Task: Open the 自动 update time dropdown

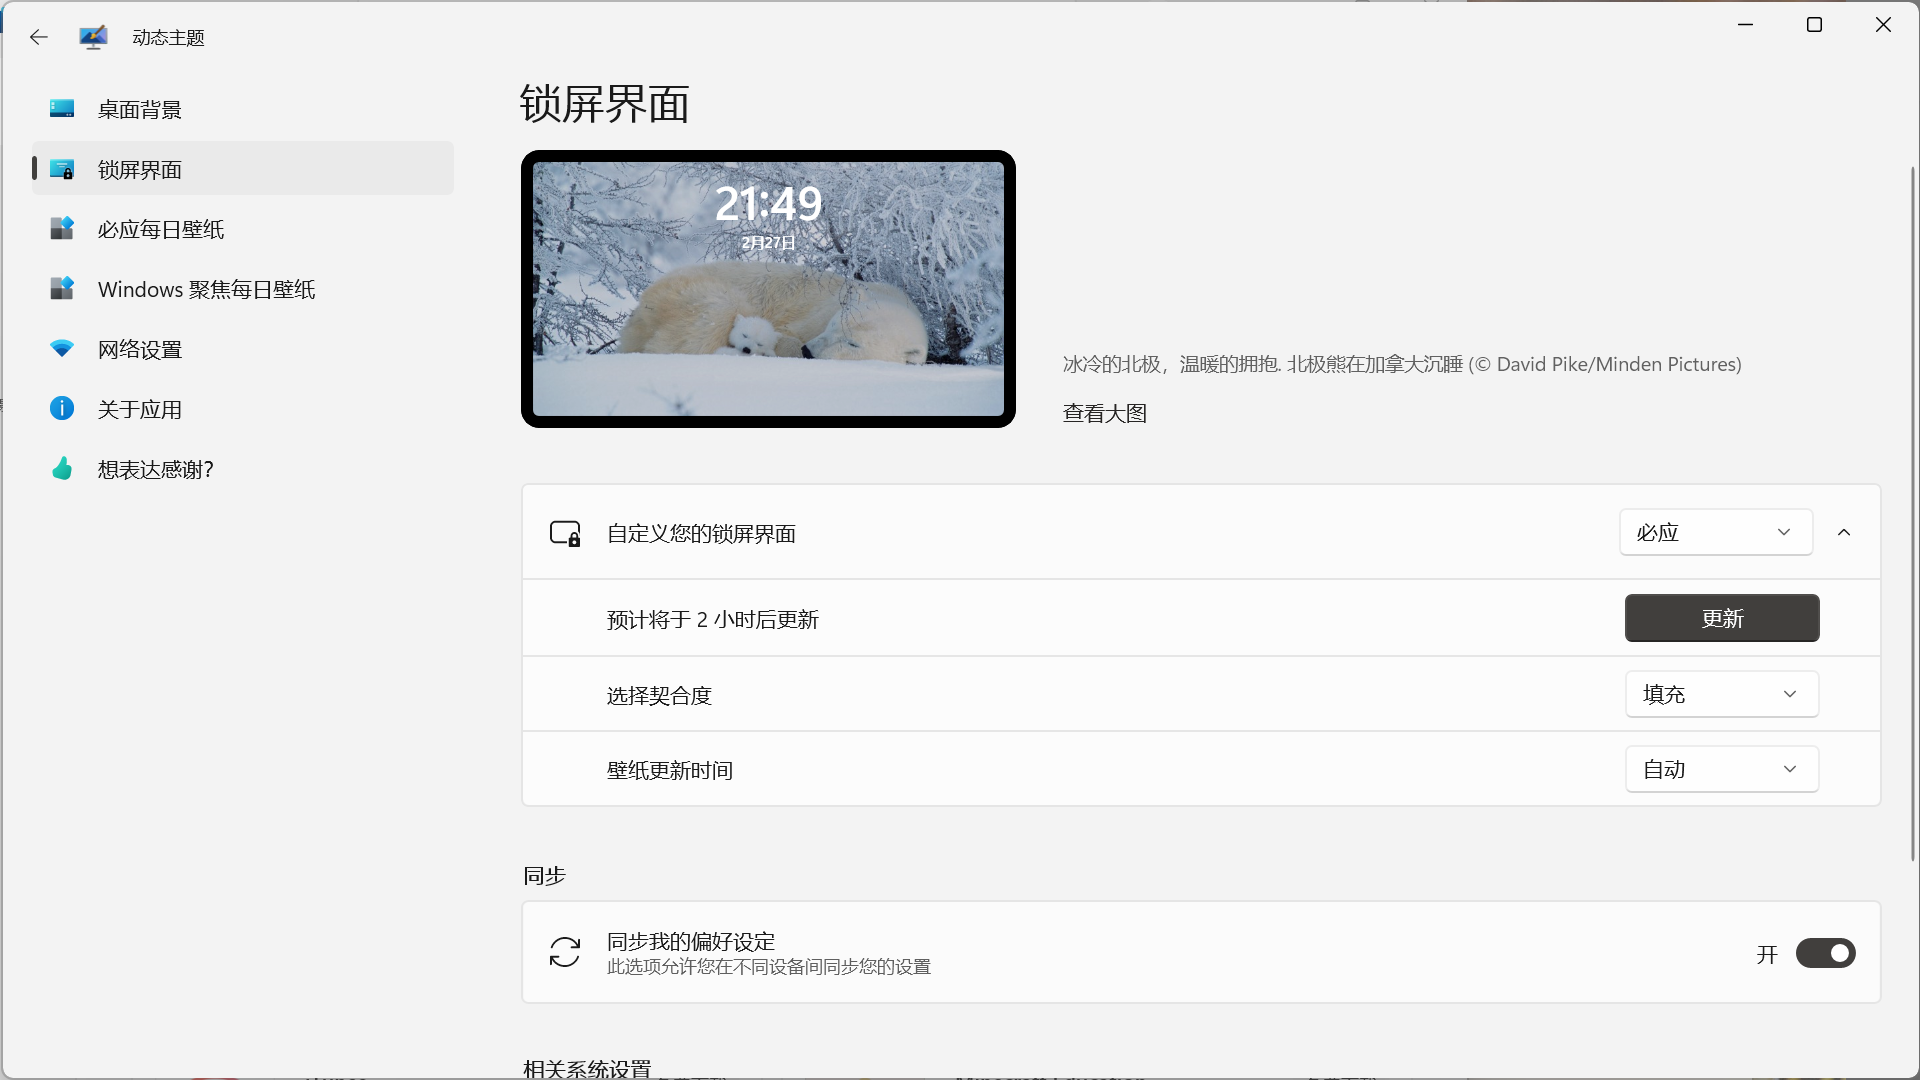Action: (x=1722, y=769)
